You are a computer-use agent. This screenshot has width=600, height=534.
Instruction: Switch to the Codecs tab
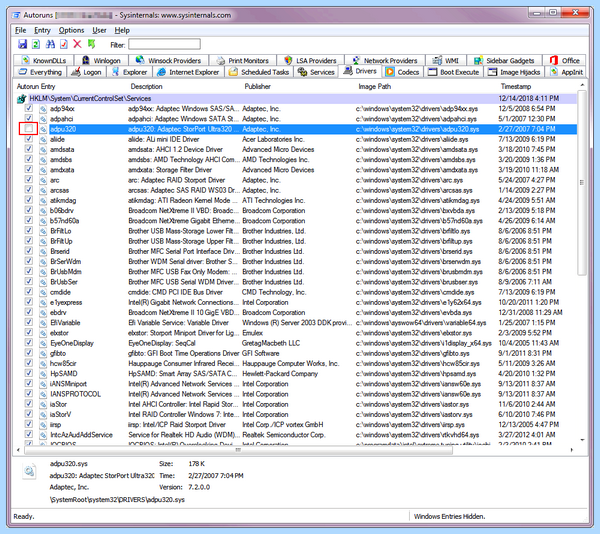point(402,72)
